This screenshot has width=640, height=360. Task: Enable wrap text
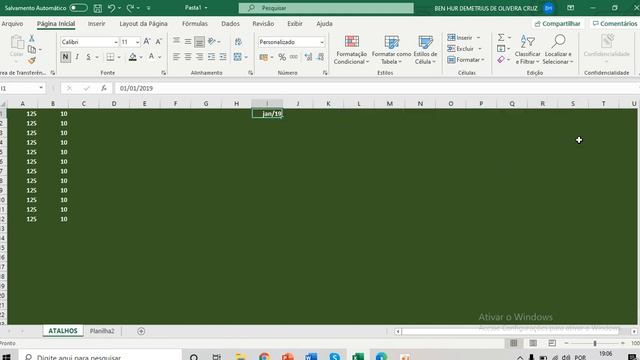coord(238,41)
